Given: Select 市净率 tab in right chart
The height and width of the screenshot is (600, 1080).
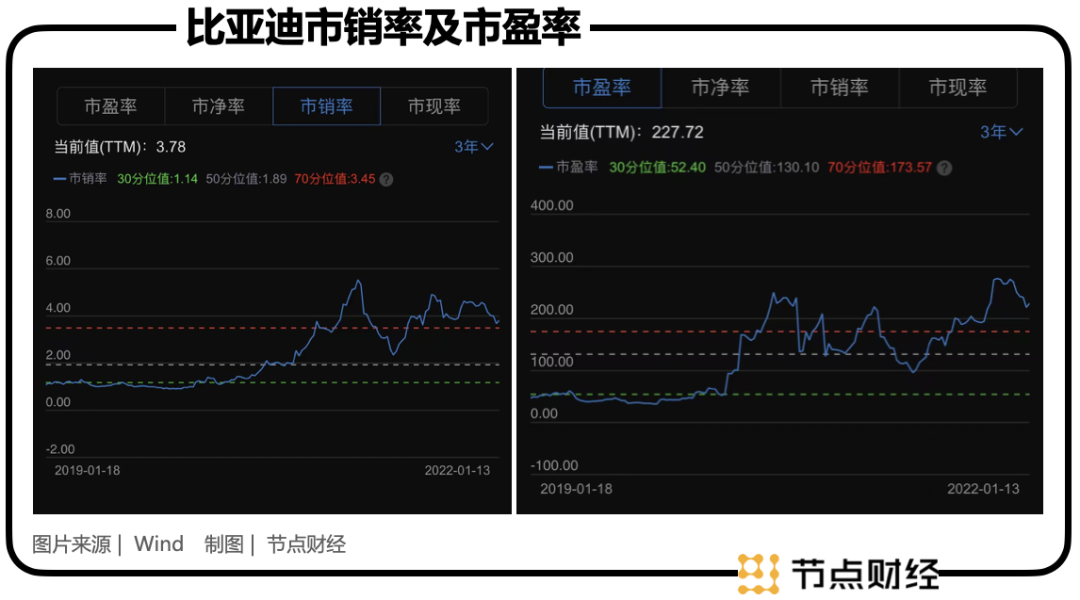Looking at the screenshot, I should 720,87.
